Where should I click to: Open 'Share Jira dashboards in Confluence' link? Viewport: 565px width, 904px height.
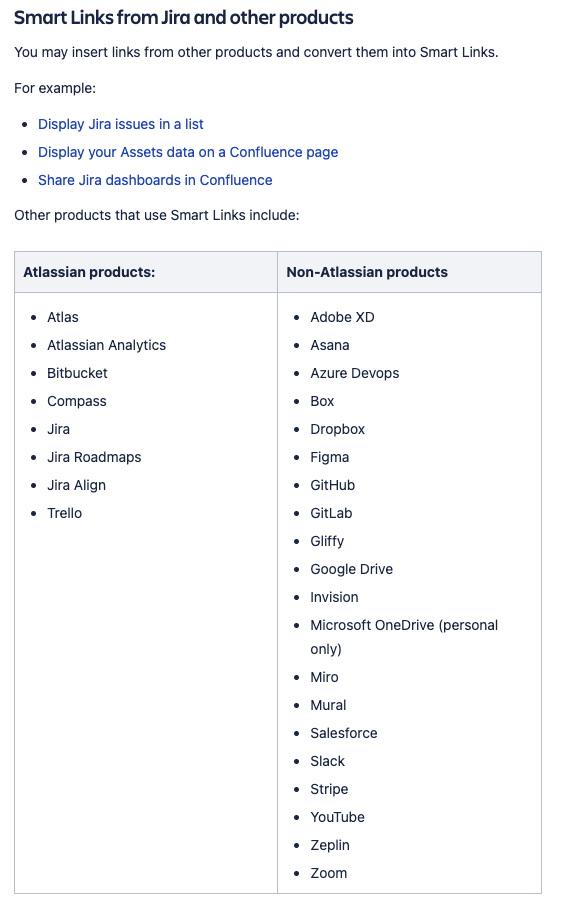[155, 180]
